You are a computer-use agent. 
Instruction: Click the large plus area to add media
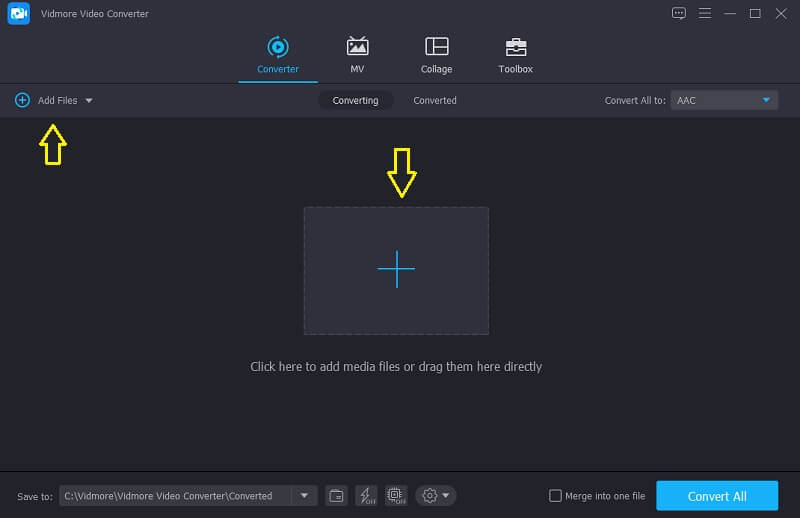coord(396,270)
